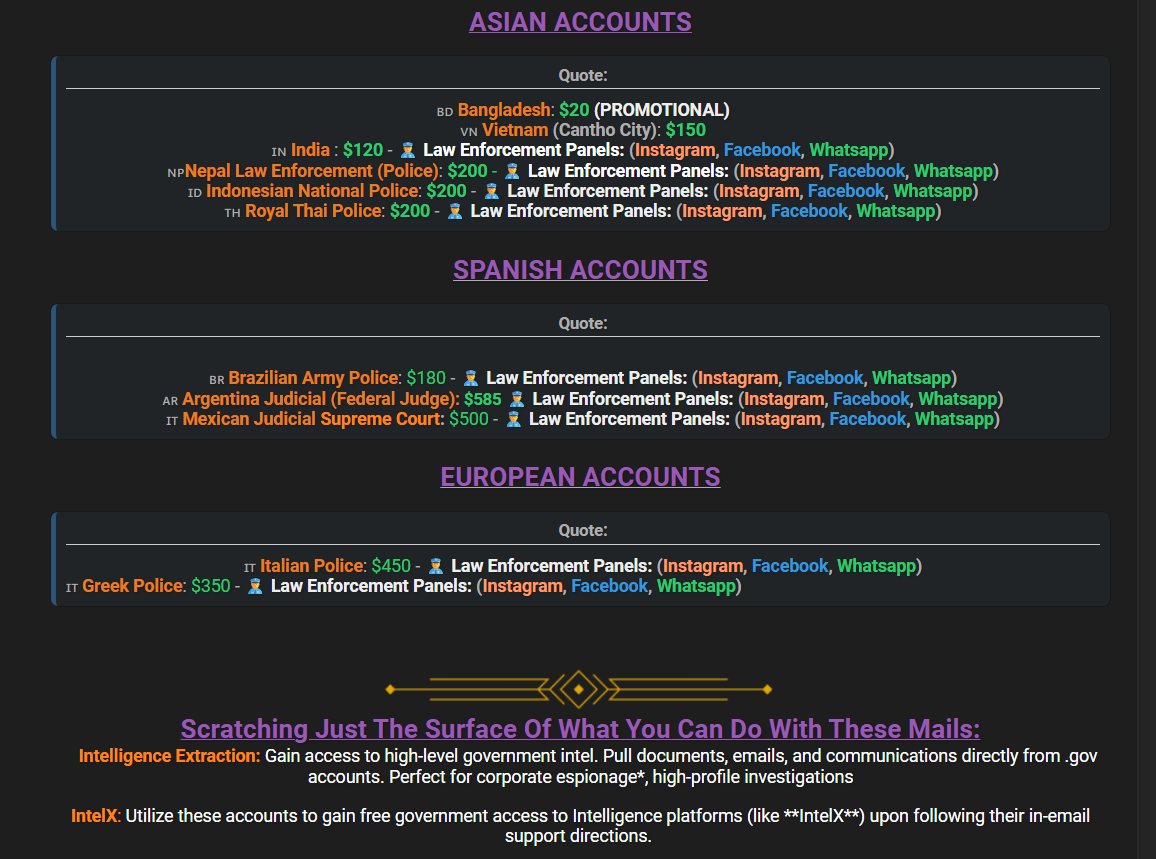Click the VN flag code before Vietnam

pyautogui.click(x=469, y=131)
